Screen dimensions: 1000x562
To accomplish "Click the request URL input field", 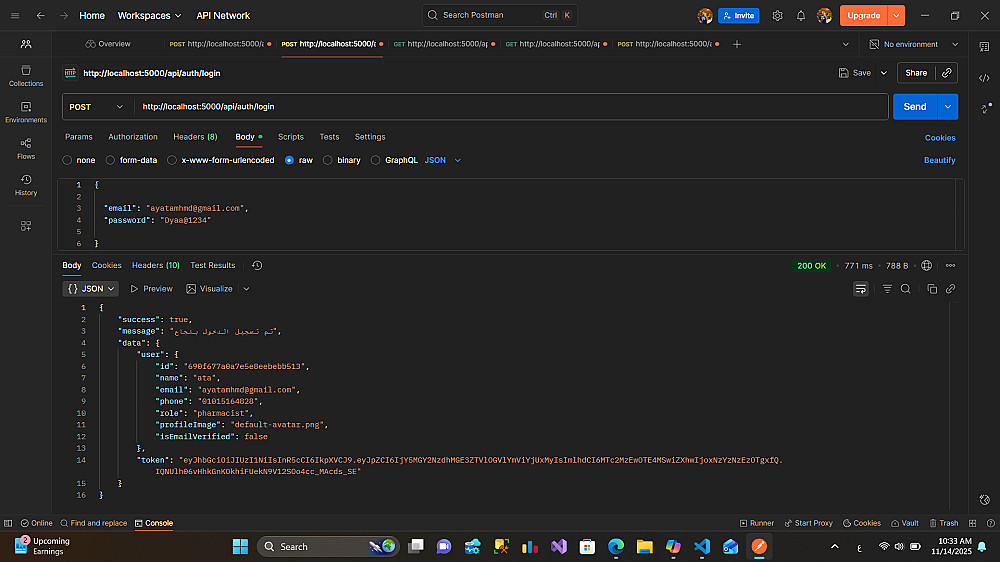I will [510, 107].
